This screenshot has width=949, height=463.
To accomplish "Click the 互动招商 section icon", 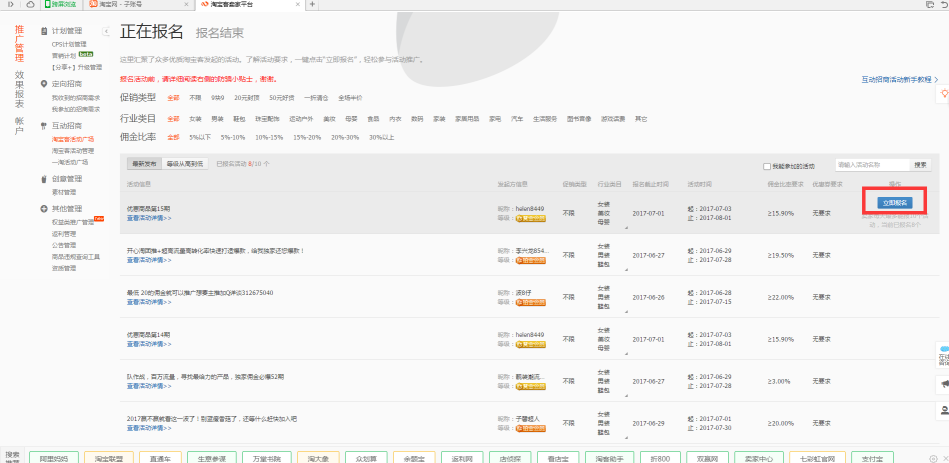I will pyautogui.click(x=43, y=126).
